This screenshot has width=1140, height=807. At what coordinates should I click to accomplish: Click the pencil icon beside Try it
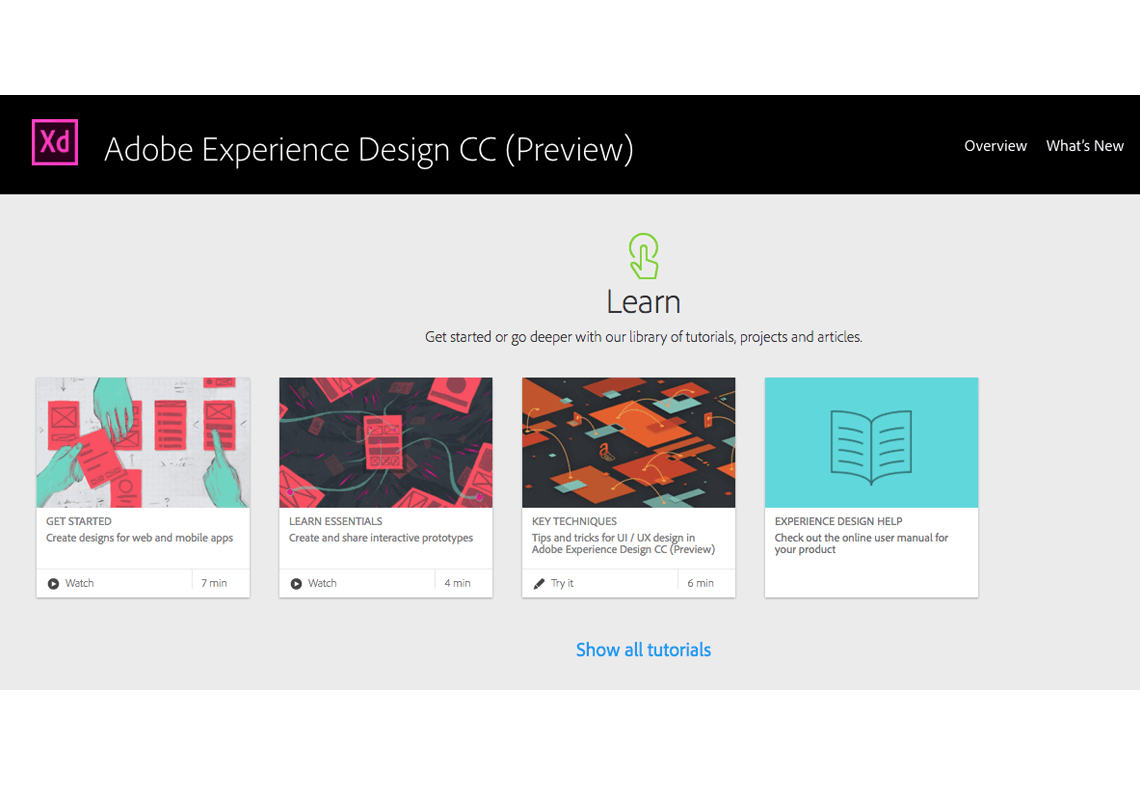pyautogui.click(x=540, y=582)
